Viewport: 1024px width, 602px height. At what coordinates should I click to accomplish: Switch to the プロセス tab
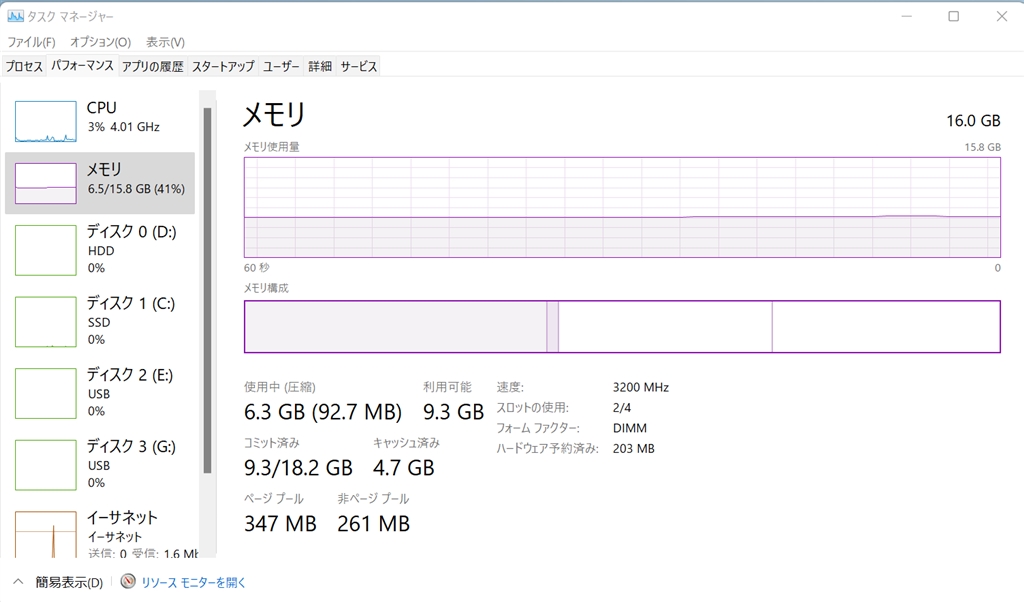click(24, 67)
